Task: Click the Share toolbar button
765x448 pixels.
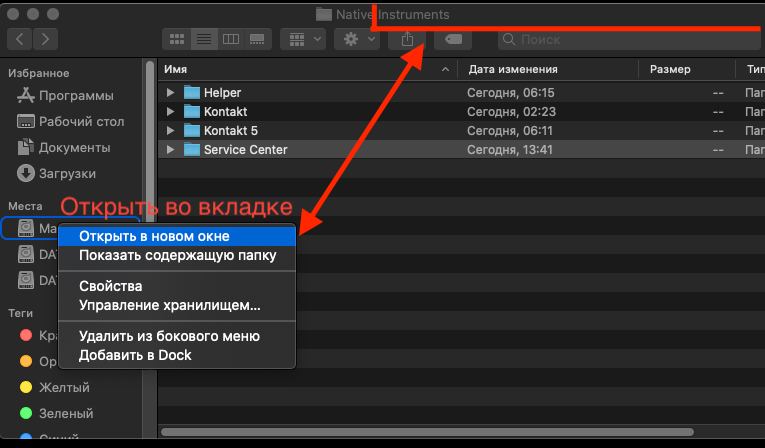Action: coord(407,39)
